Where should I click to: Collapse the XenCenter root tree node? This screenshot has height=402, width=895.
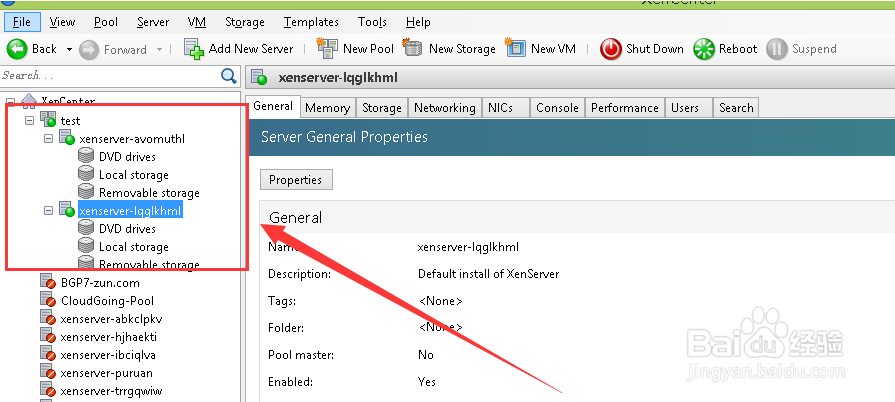[x=11, y=102]
